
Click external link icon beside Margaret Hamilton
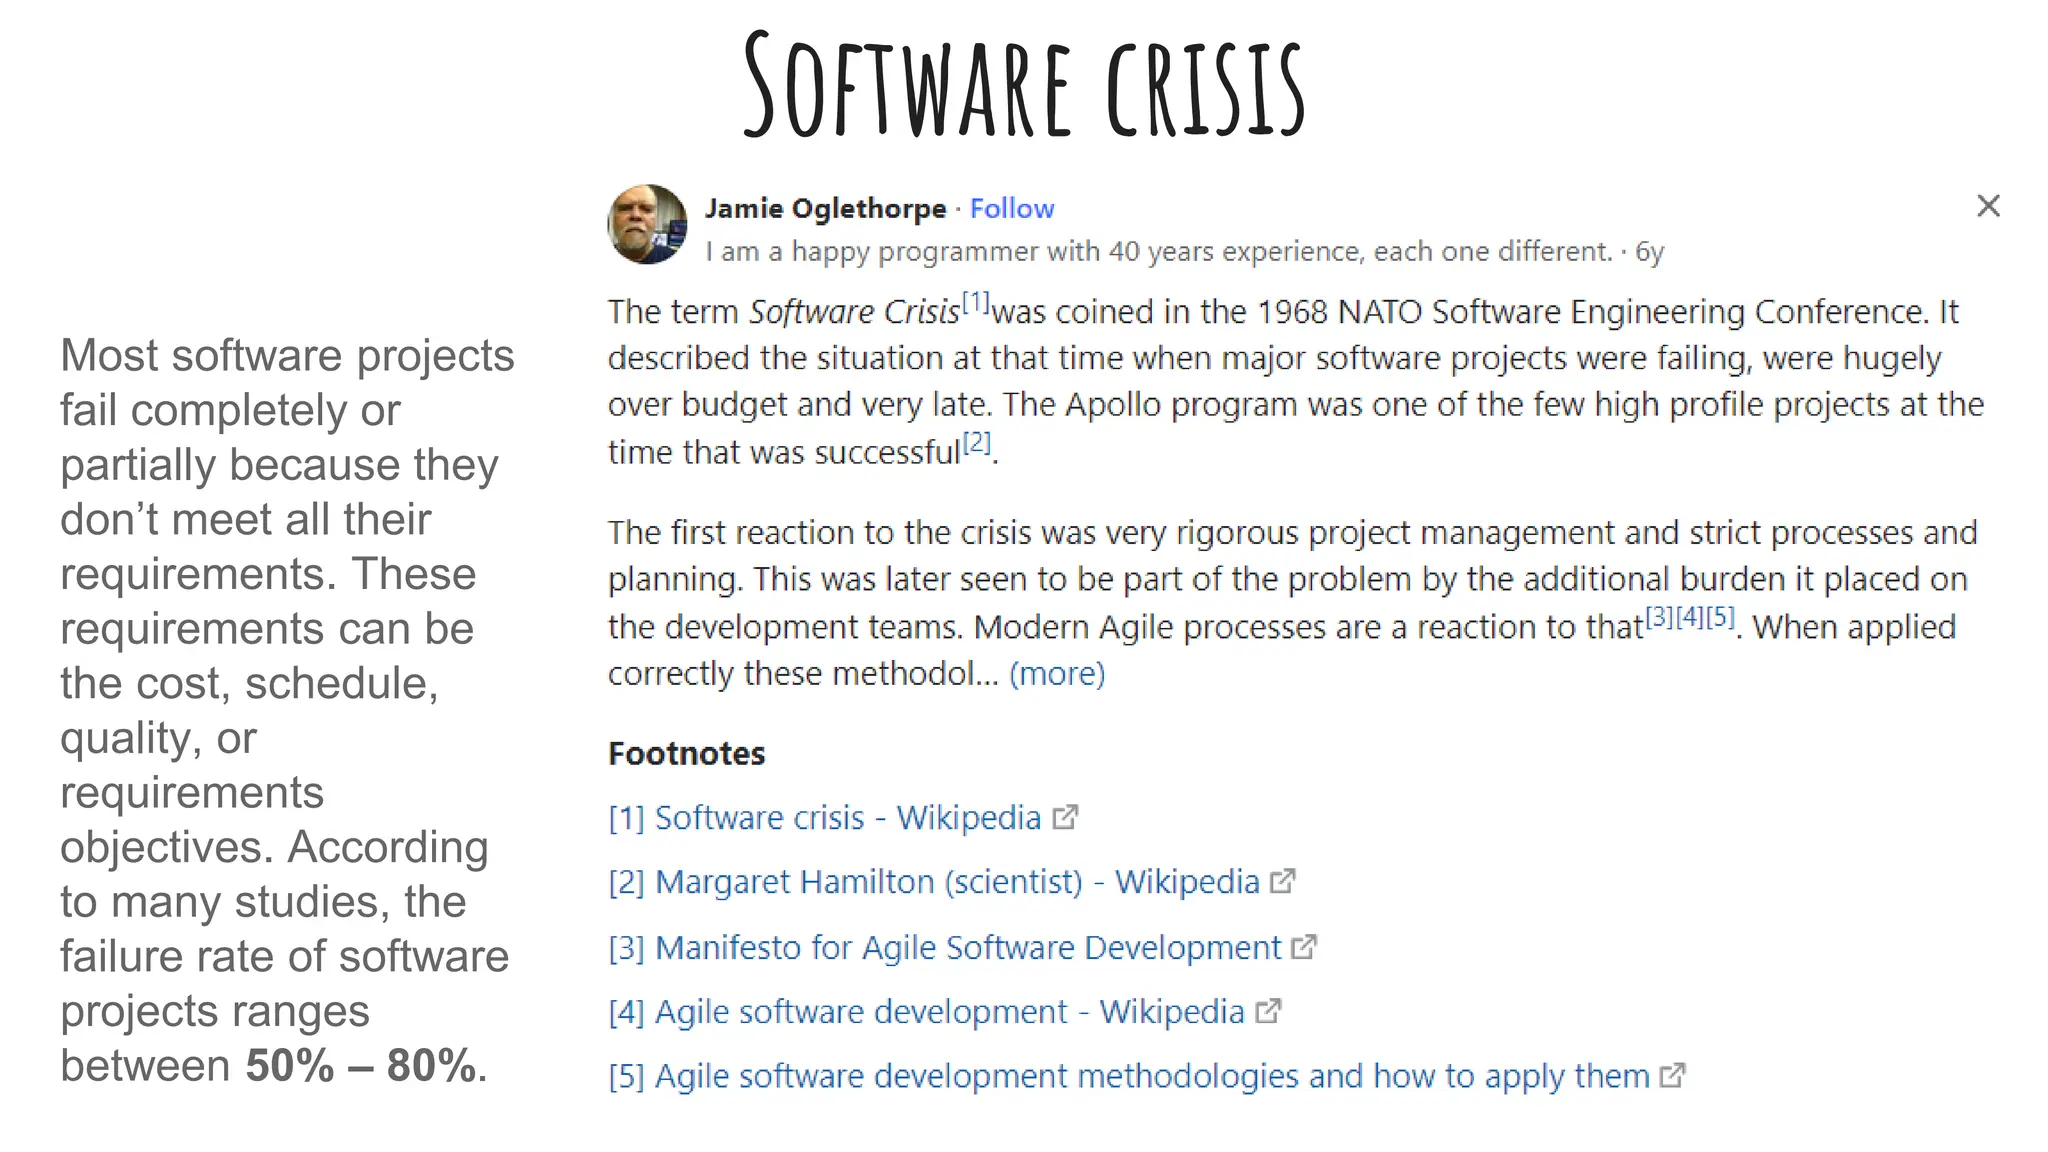coord(1283,882)
